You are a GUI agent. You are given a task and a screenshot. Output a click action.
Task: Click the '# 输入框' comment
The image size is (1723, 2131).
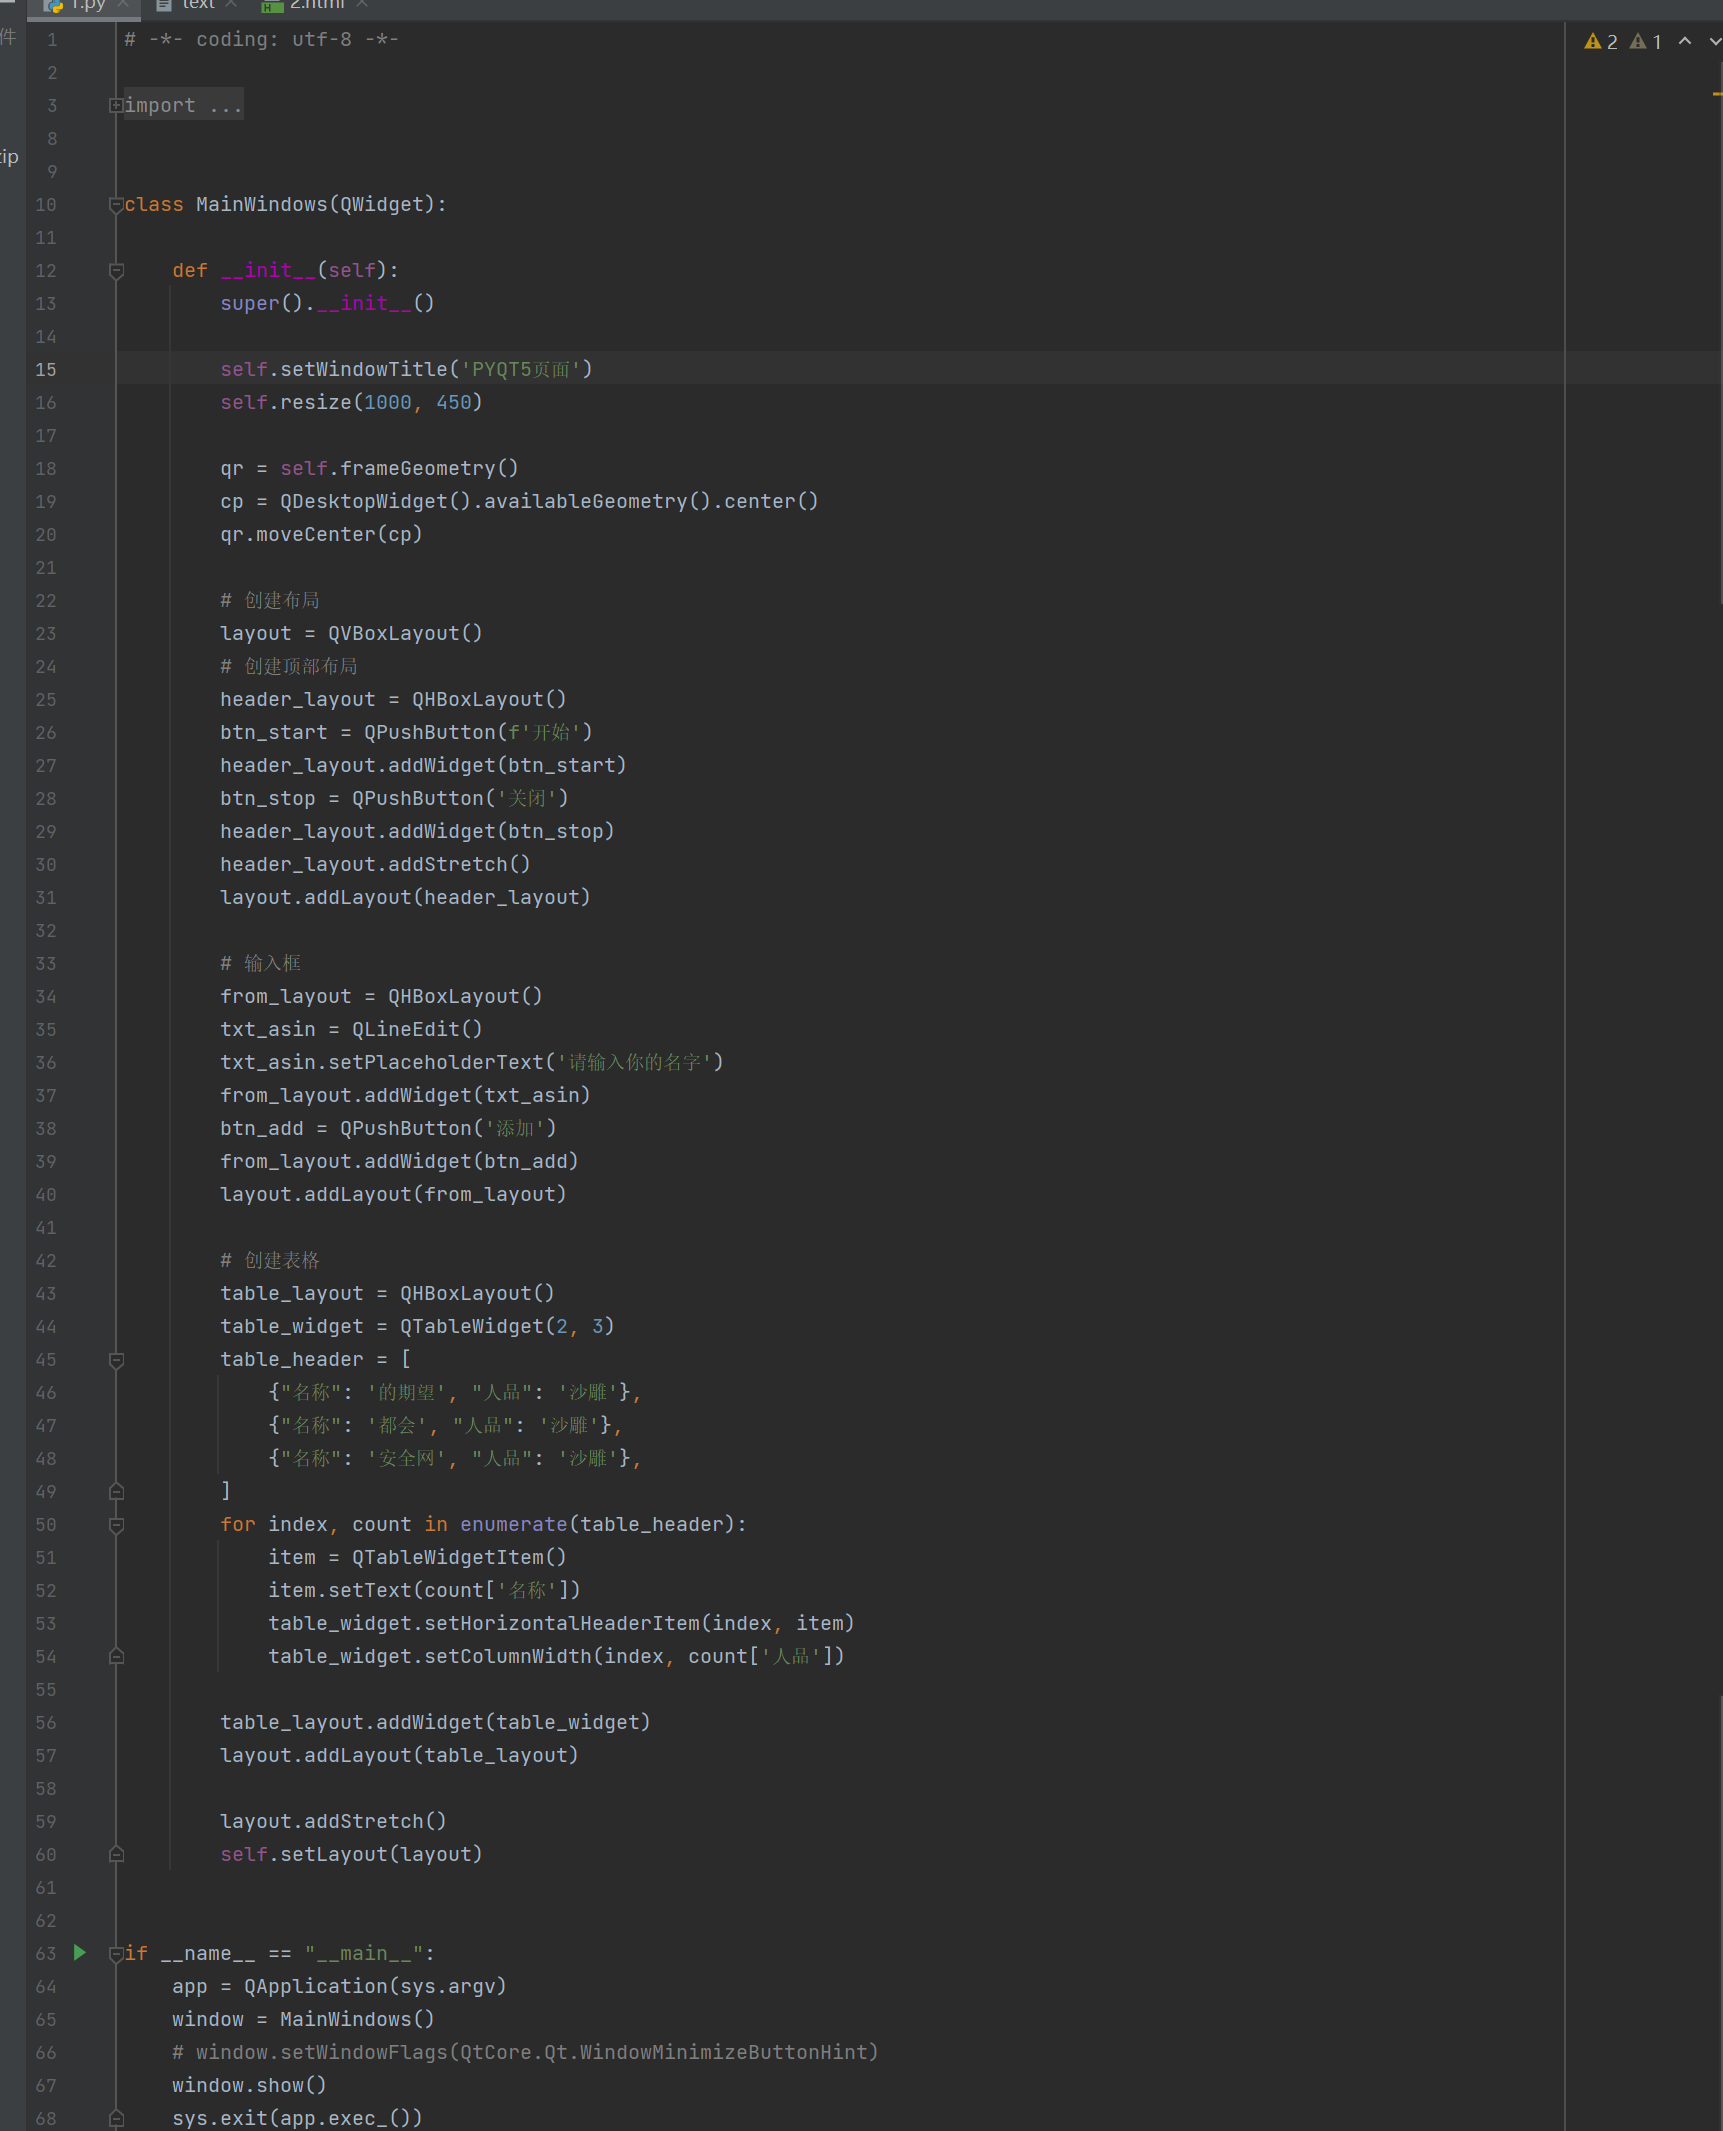[260, 964]
